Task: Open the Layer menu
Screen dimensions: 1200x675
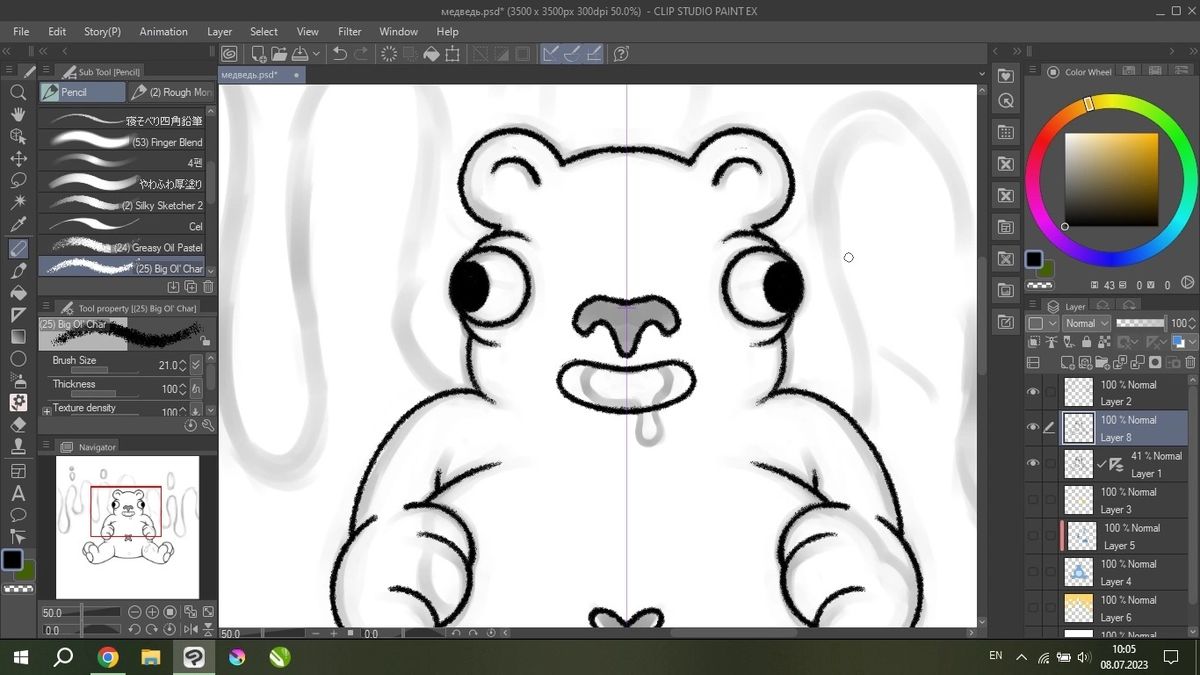Action: pos(220,32)
